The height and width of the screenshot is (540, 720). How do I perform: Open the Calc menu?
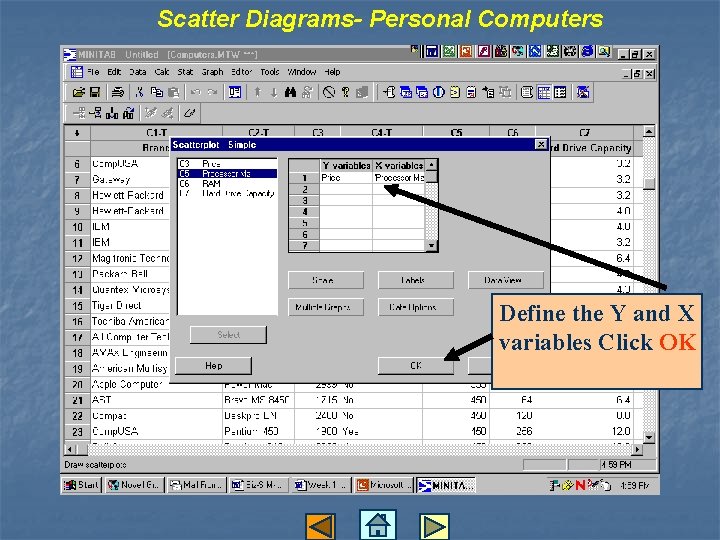click(x=162, y=72)
